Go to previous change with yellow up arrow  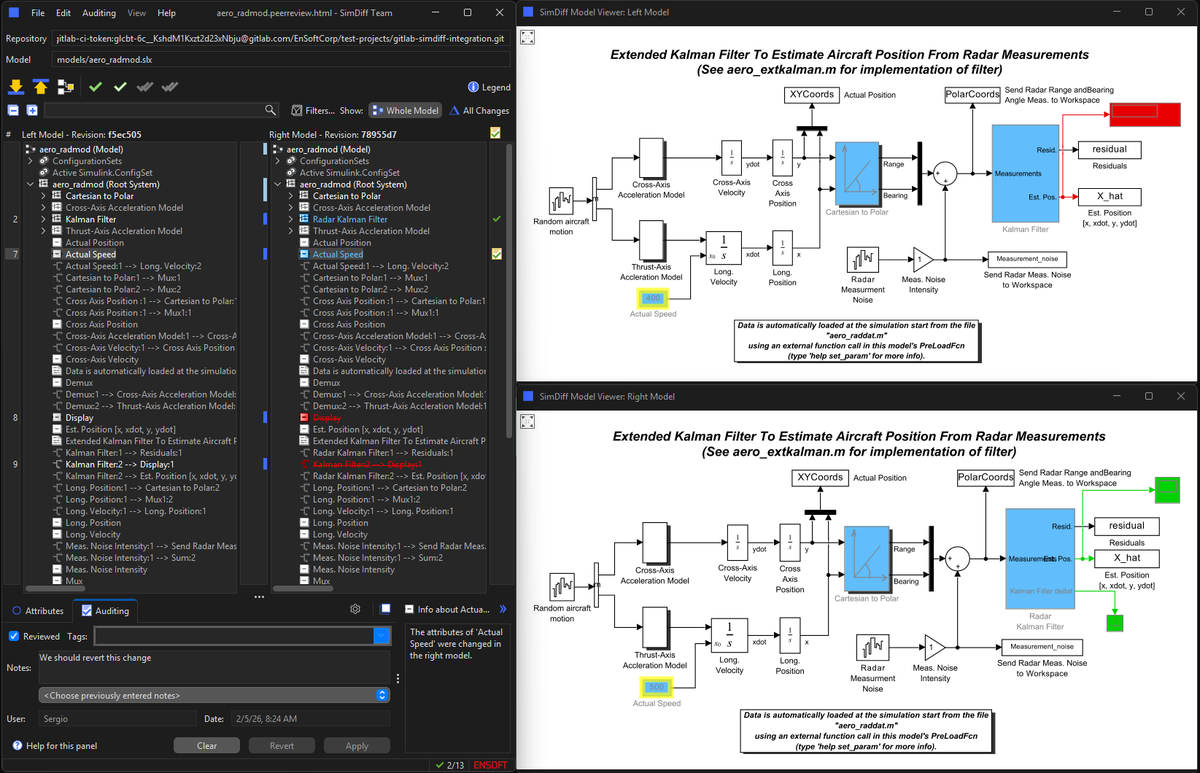click(x=41, y=87)
